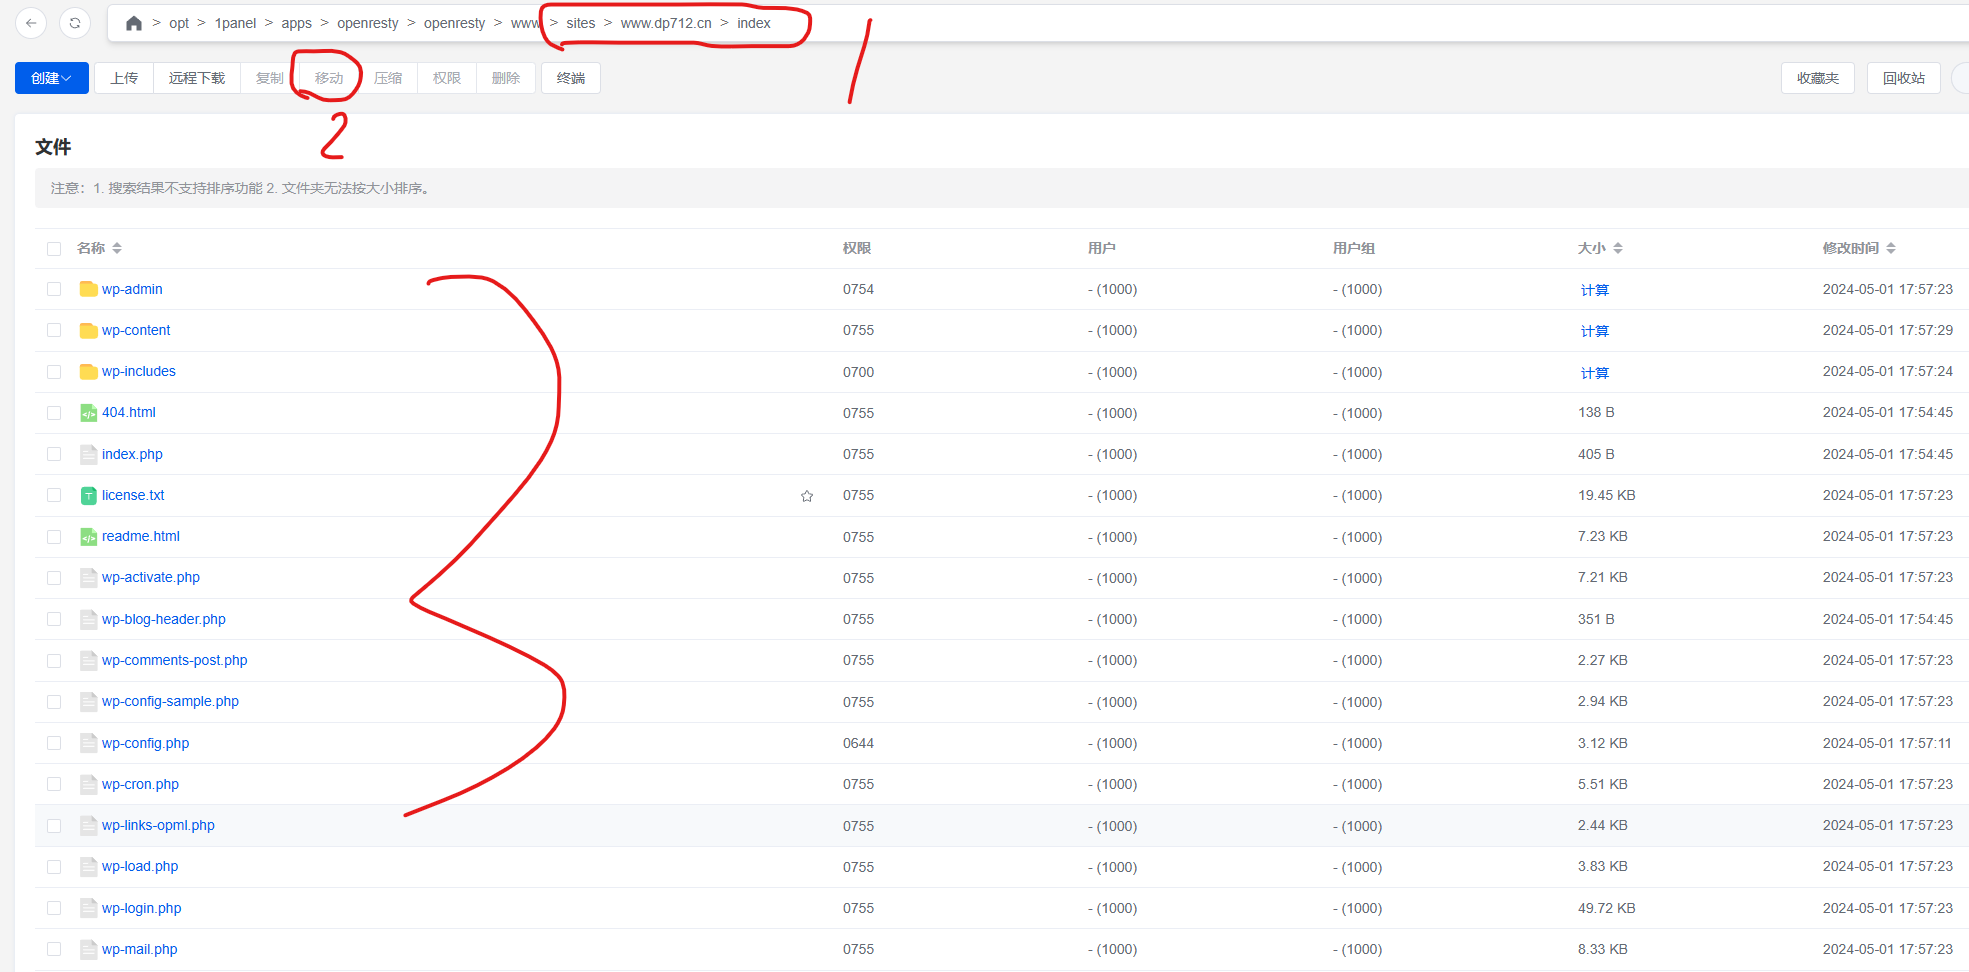Screen dimensions: 1969x972
Task: Open the 创建 dropdown button
Action: click(x=51, y=78)
